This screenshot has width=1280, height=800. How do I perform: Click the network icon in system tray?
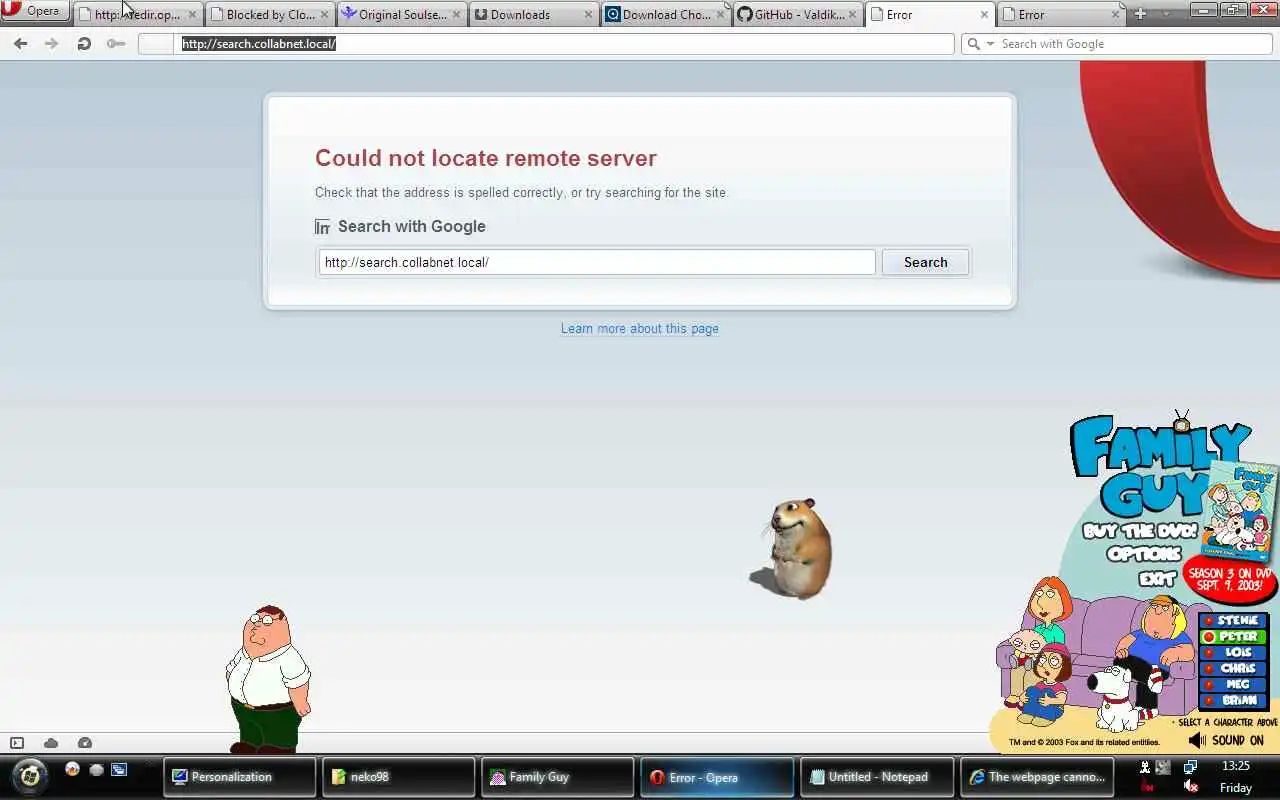pyautogui.click(x=1190, y=767)
